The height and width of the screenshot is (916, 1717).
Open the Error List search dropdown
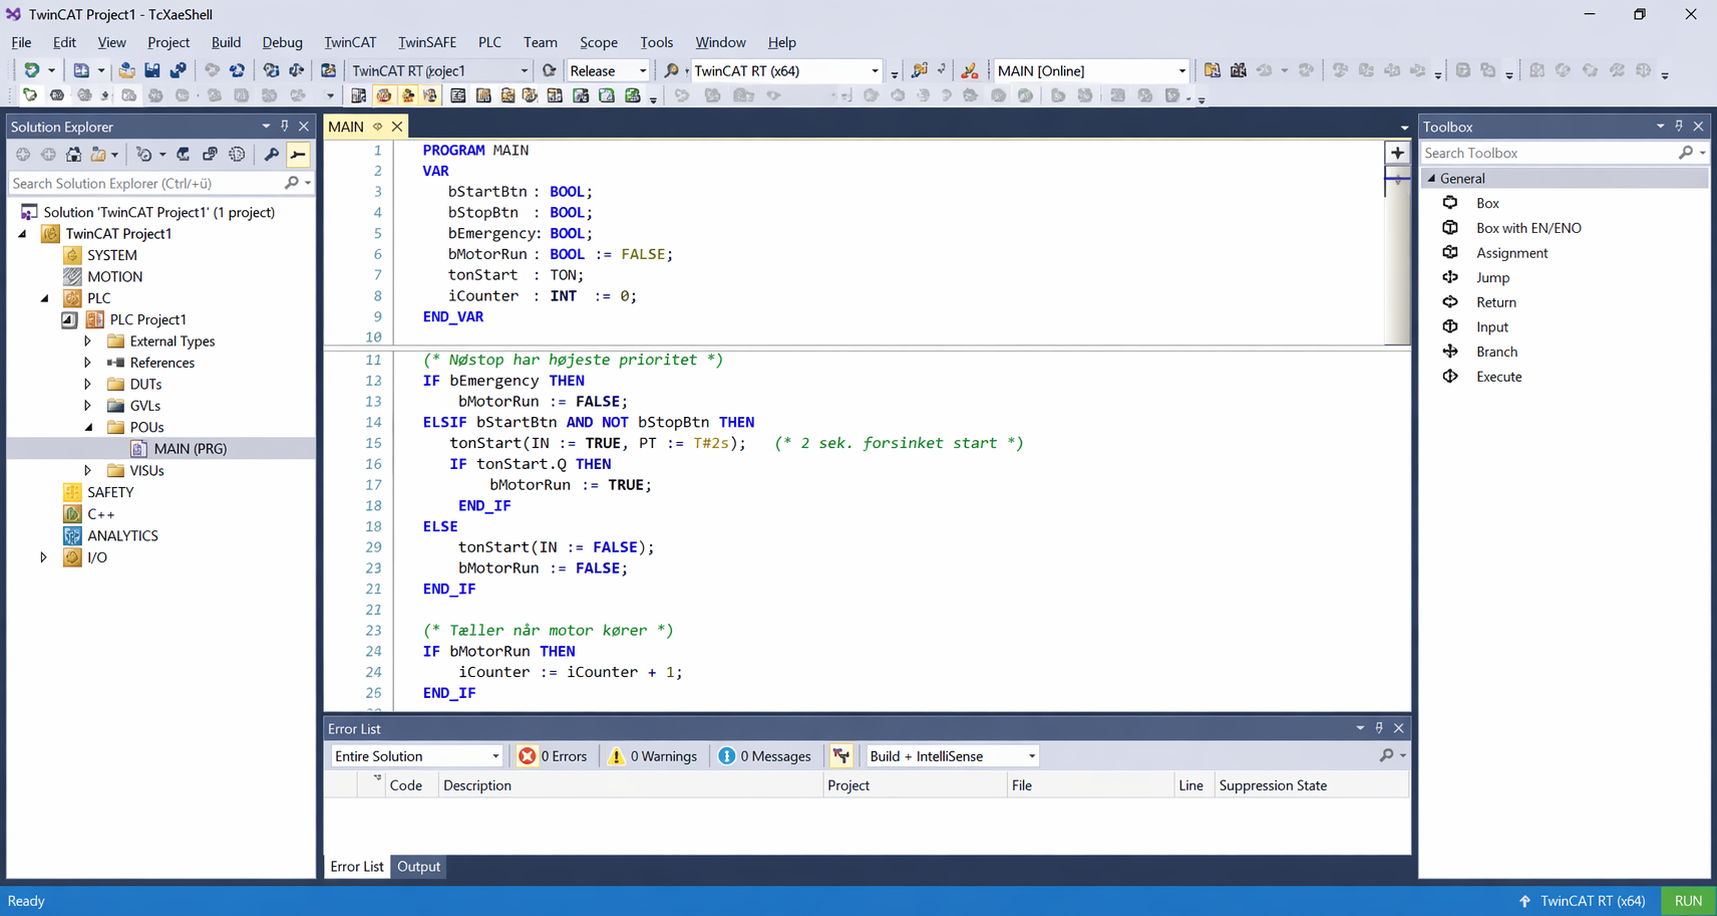1403,756
